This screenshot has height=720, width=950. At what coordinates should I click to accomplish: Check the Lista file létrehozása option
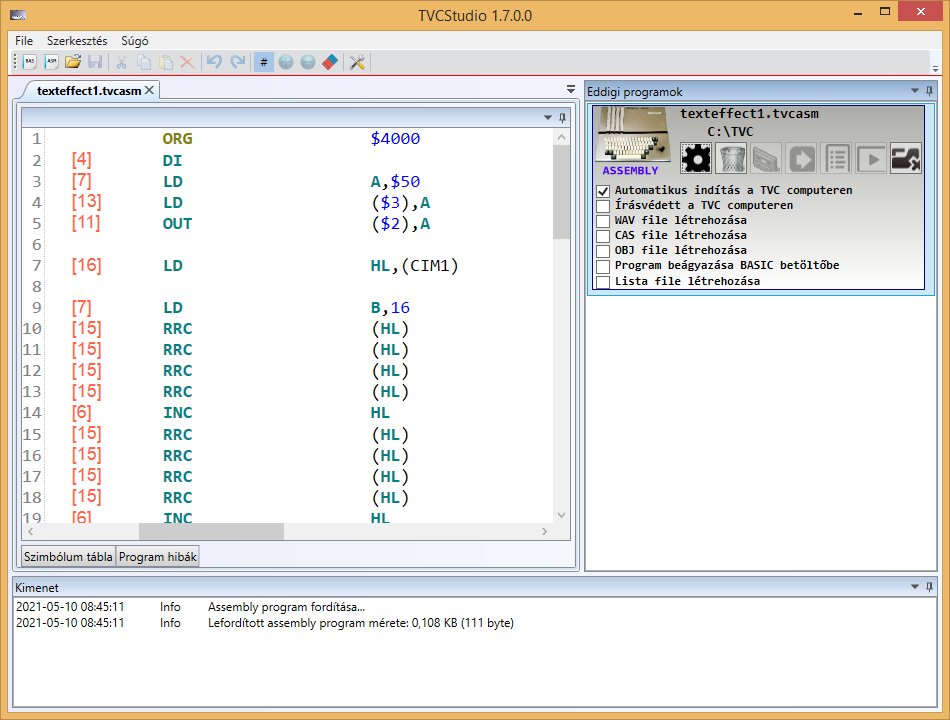(603, 281)
